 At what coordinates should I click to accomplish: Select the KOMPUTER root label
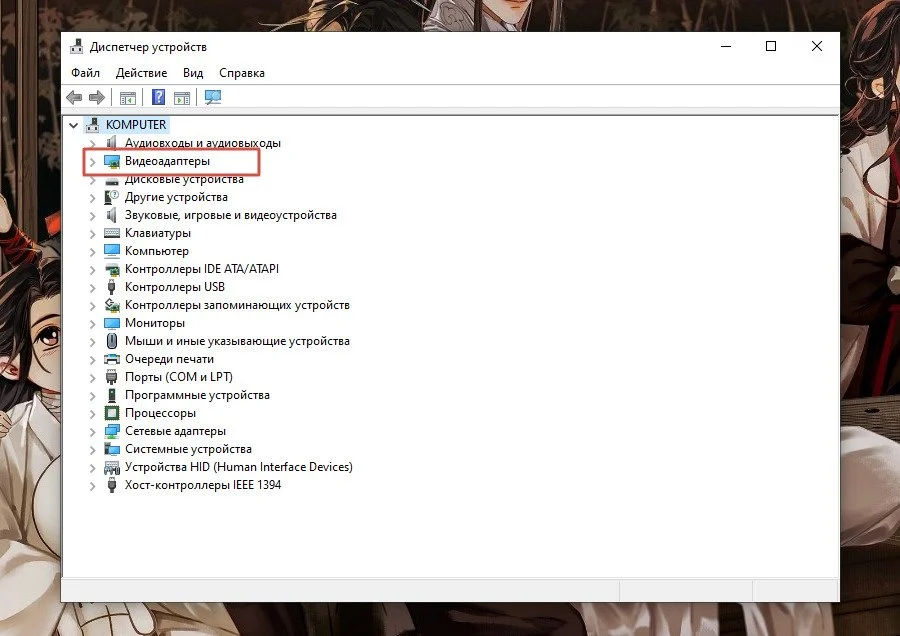click(136, 125)
